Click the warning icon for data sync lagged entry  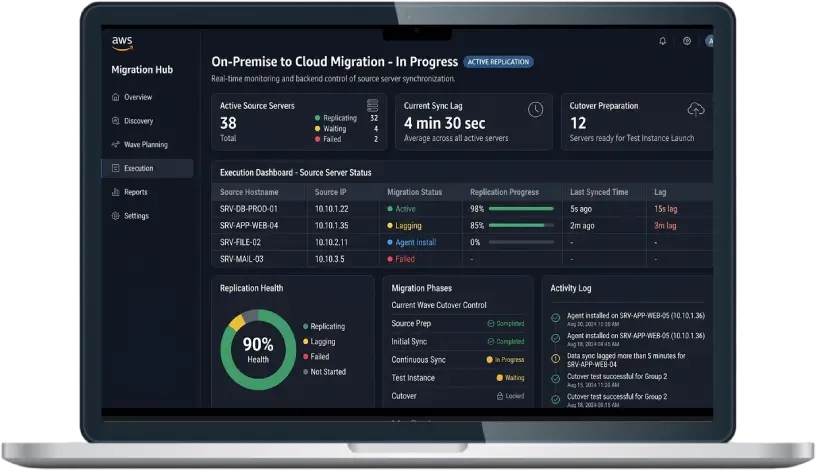click(555, 359)
